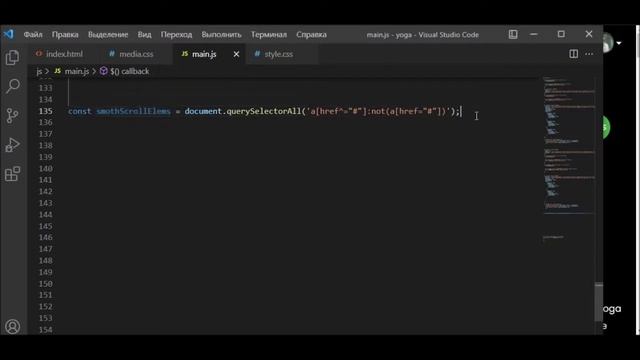The image size is (640, 360).
Task: Open the Explorer panel icon
Action: point(12,58)
